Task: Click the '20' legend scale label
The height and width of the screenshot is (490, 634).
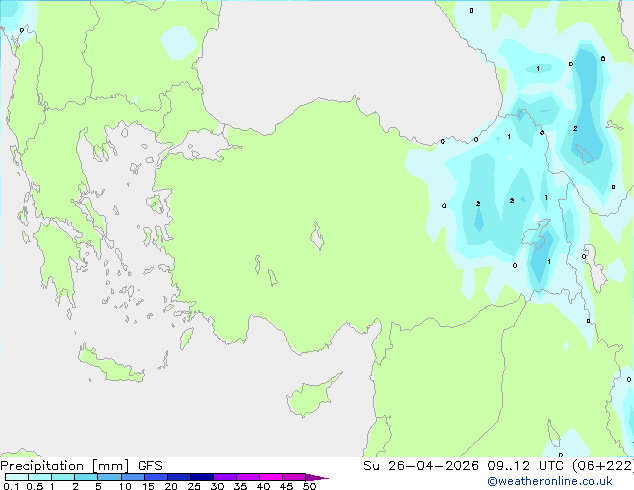Action: (171, 486)
